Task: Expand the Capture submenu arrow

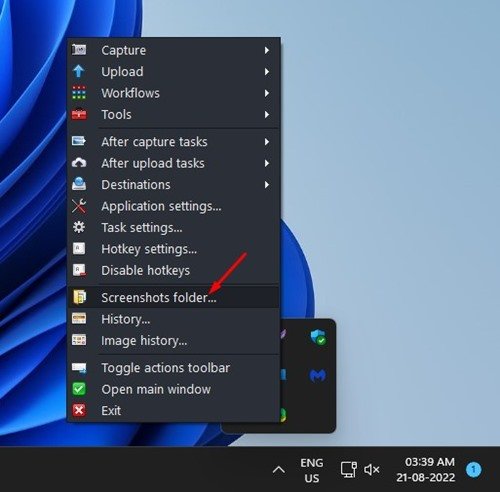Action: pyautogui.click(x=267, y=50)
